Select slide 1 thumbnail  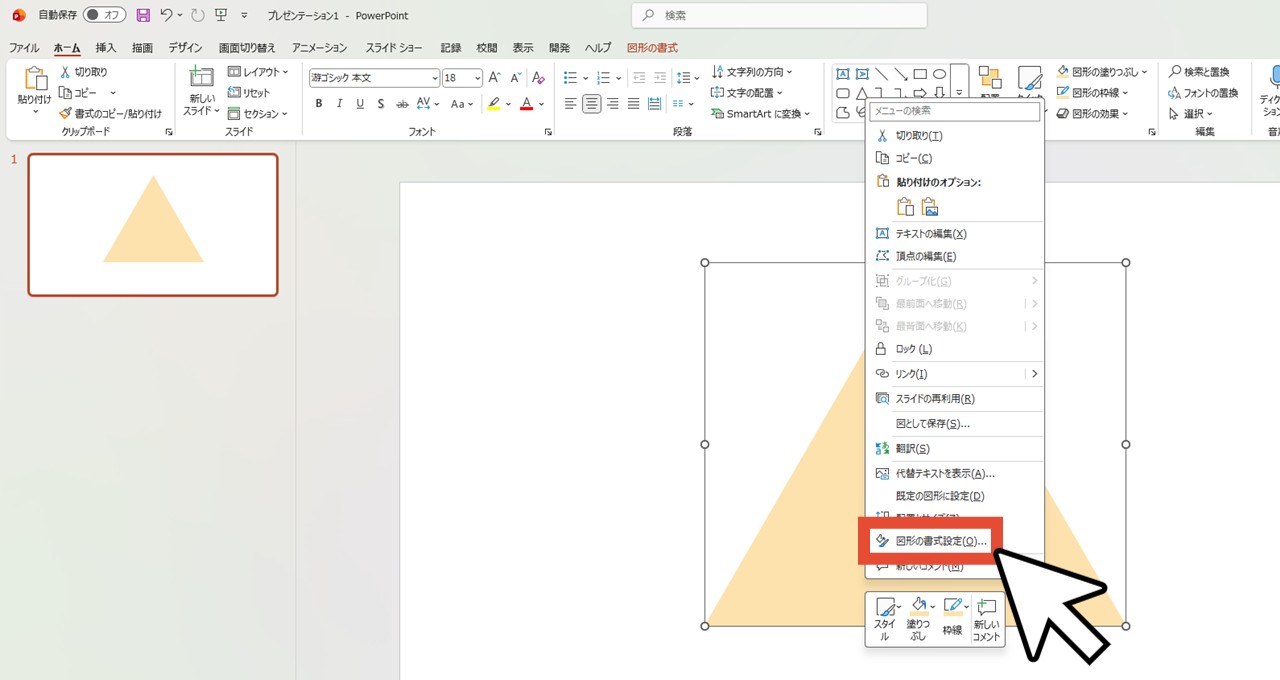153,225
